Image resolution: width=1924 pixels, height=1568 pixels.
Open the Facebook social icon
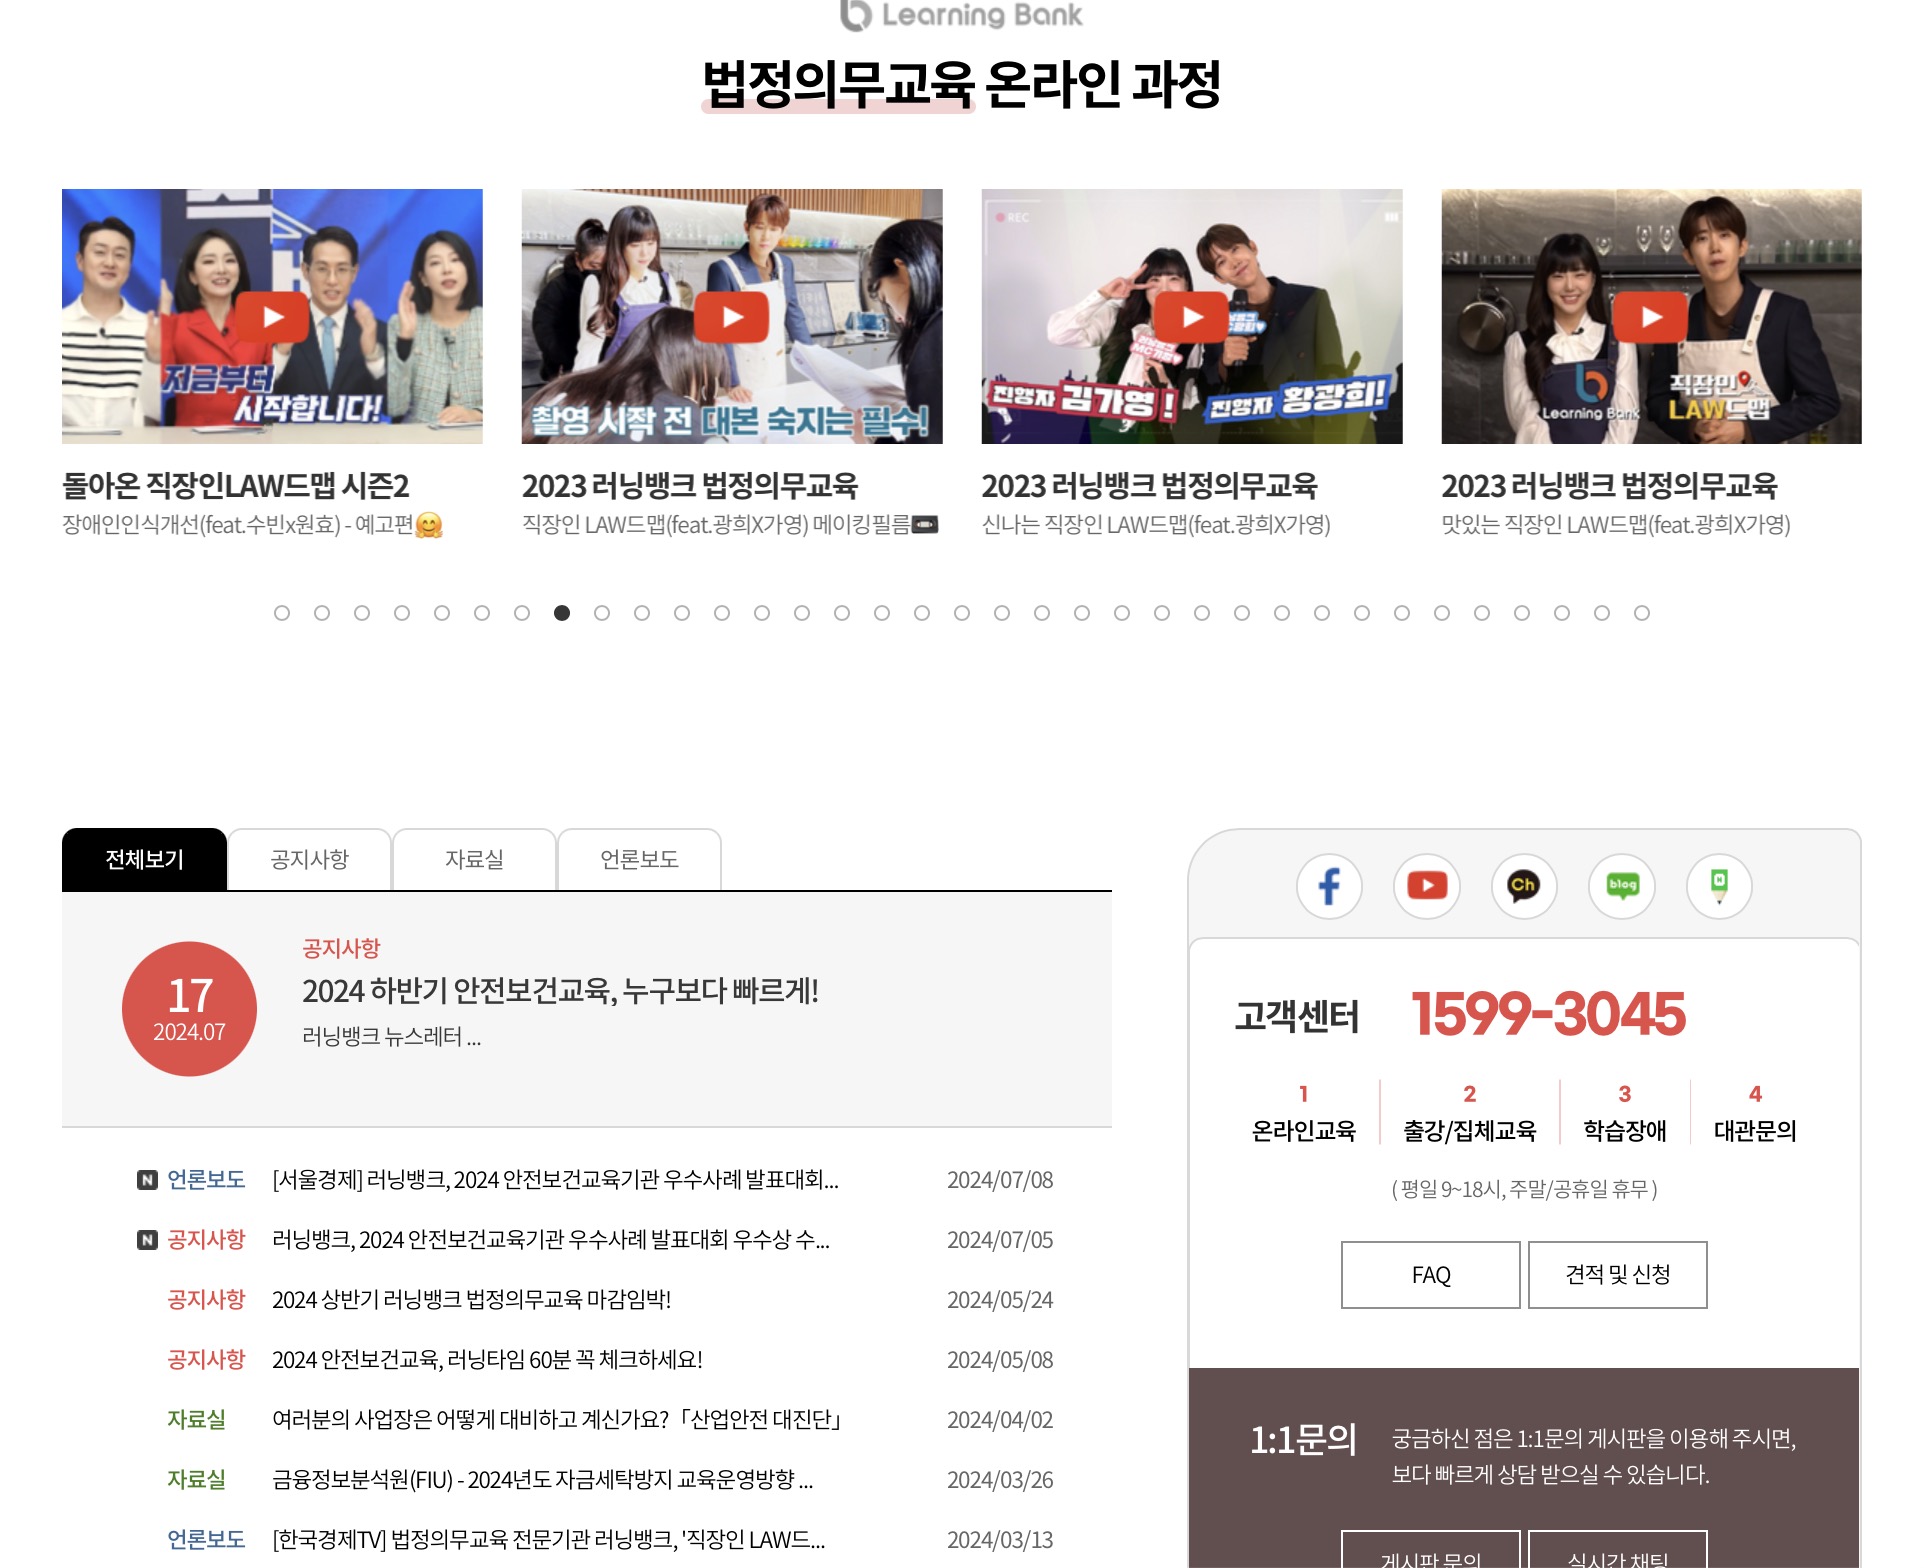pos(1329,886)
